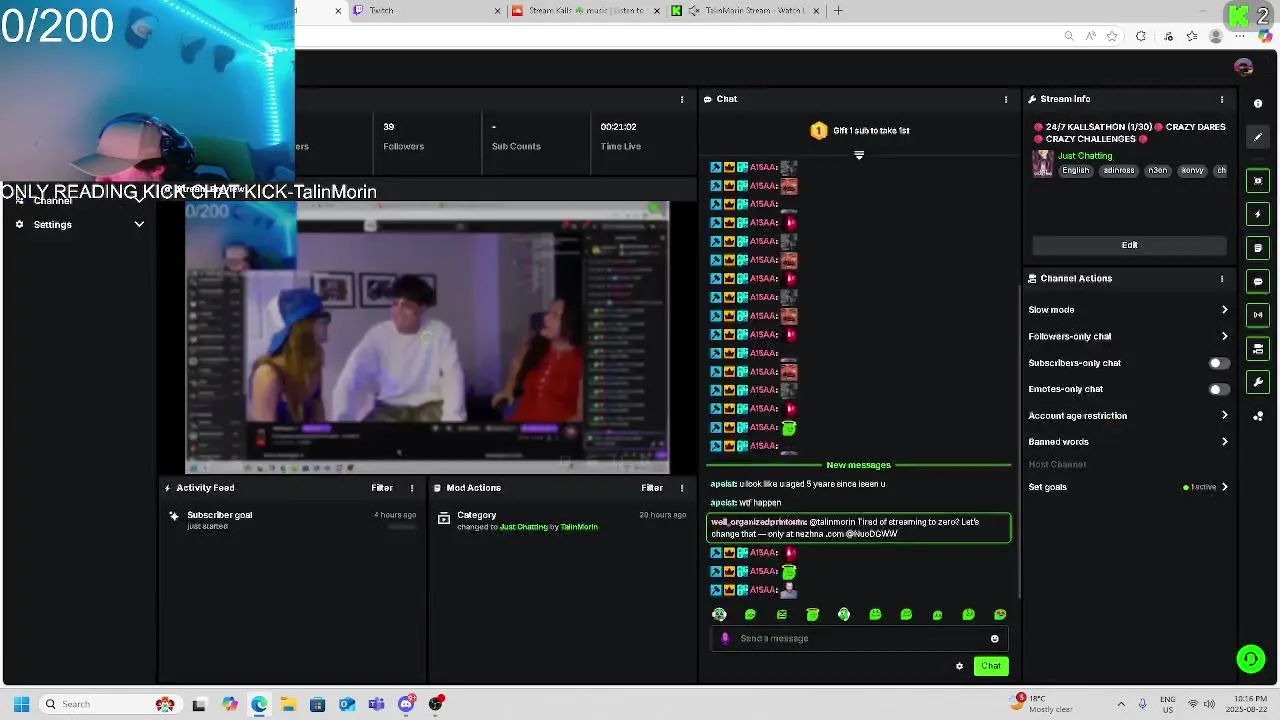Screen dimensions: 1280x720
Task: Click the green headset support bubble
Action: point(1250,658)
